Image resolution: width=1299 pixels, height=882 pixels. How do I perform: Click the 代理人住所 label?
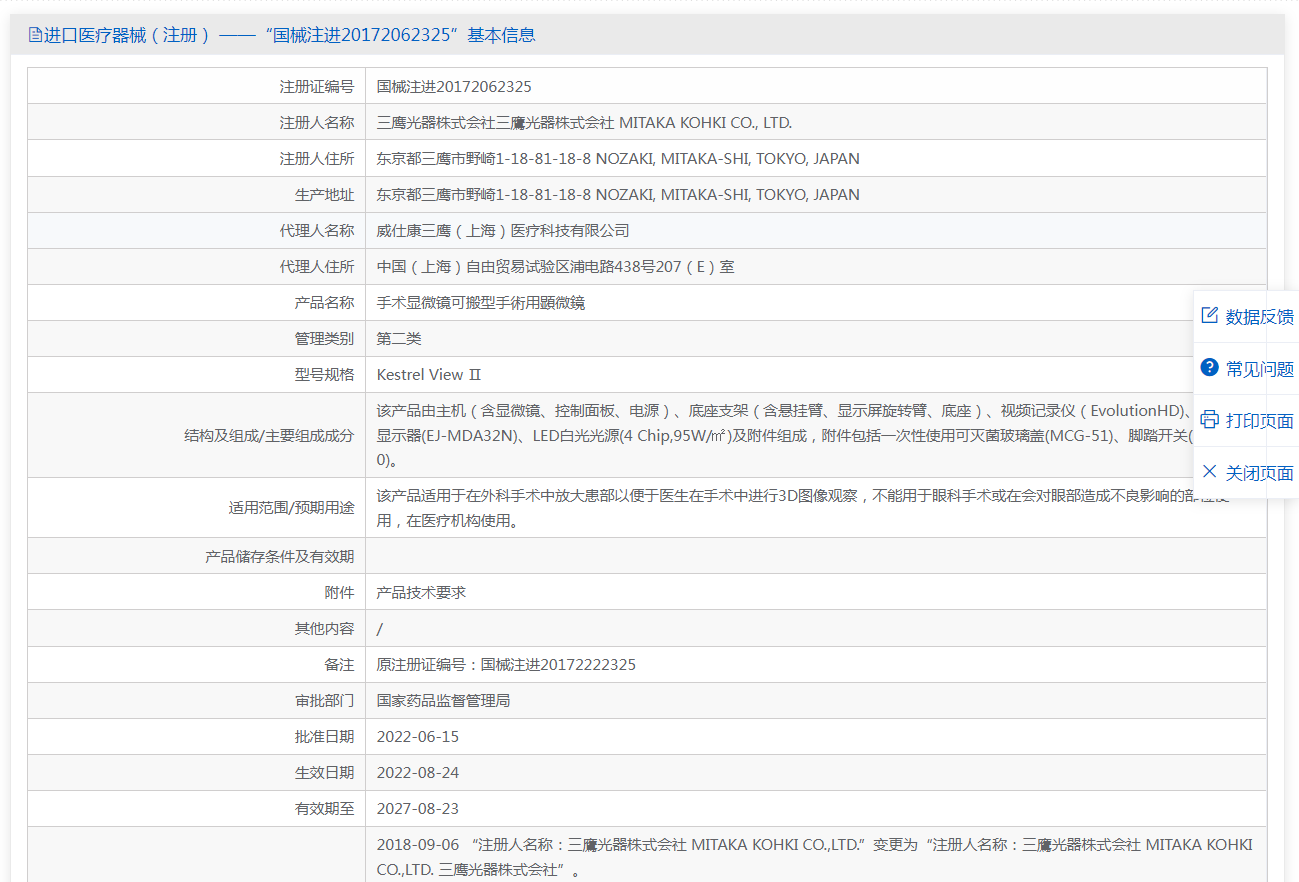pos(317,267)
